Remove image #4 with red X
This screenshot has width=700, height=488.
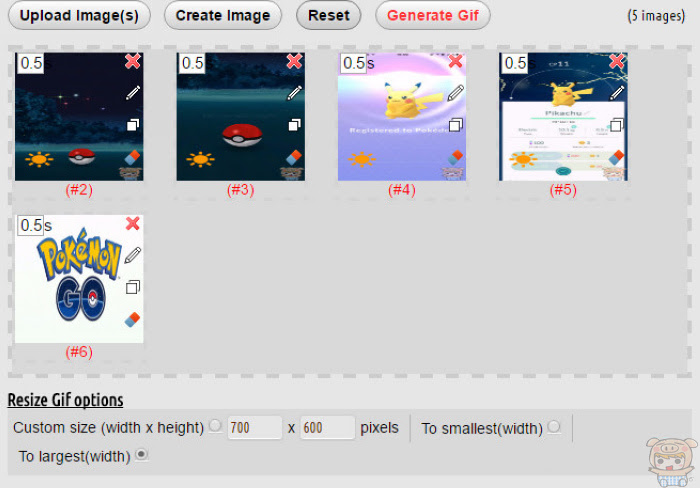(455, 61)
